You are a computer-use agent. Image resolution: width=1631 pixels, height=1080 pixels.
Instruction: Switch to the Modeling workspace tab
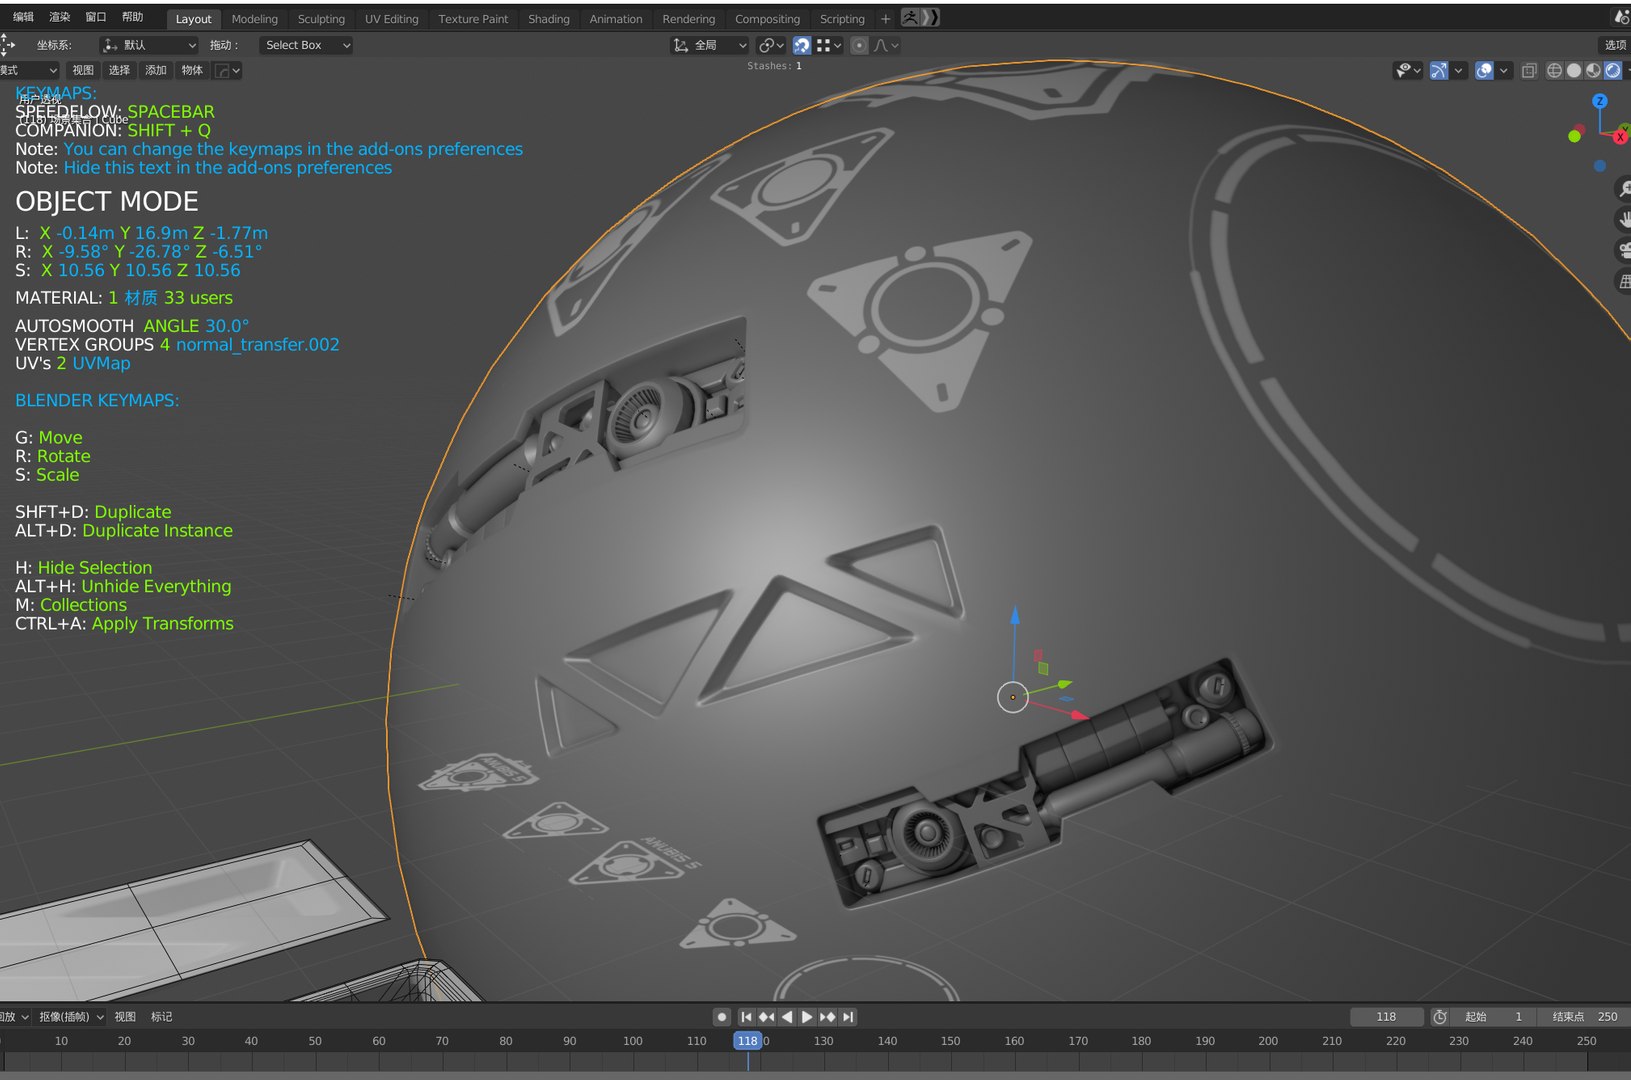[x=254, y=18]
